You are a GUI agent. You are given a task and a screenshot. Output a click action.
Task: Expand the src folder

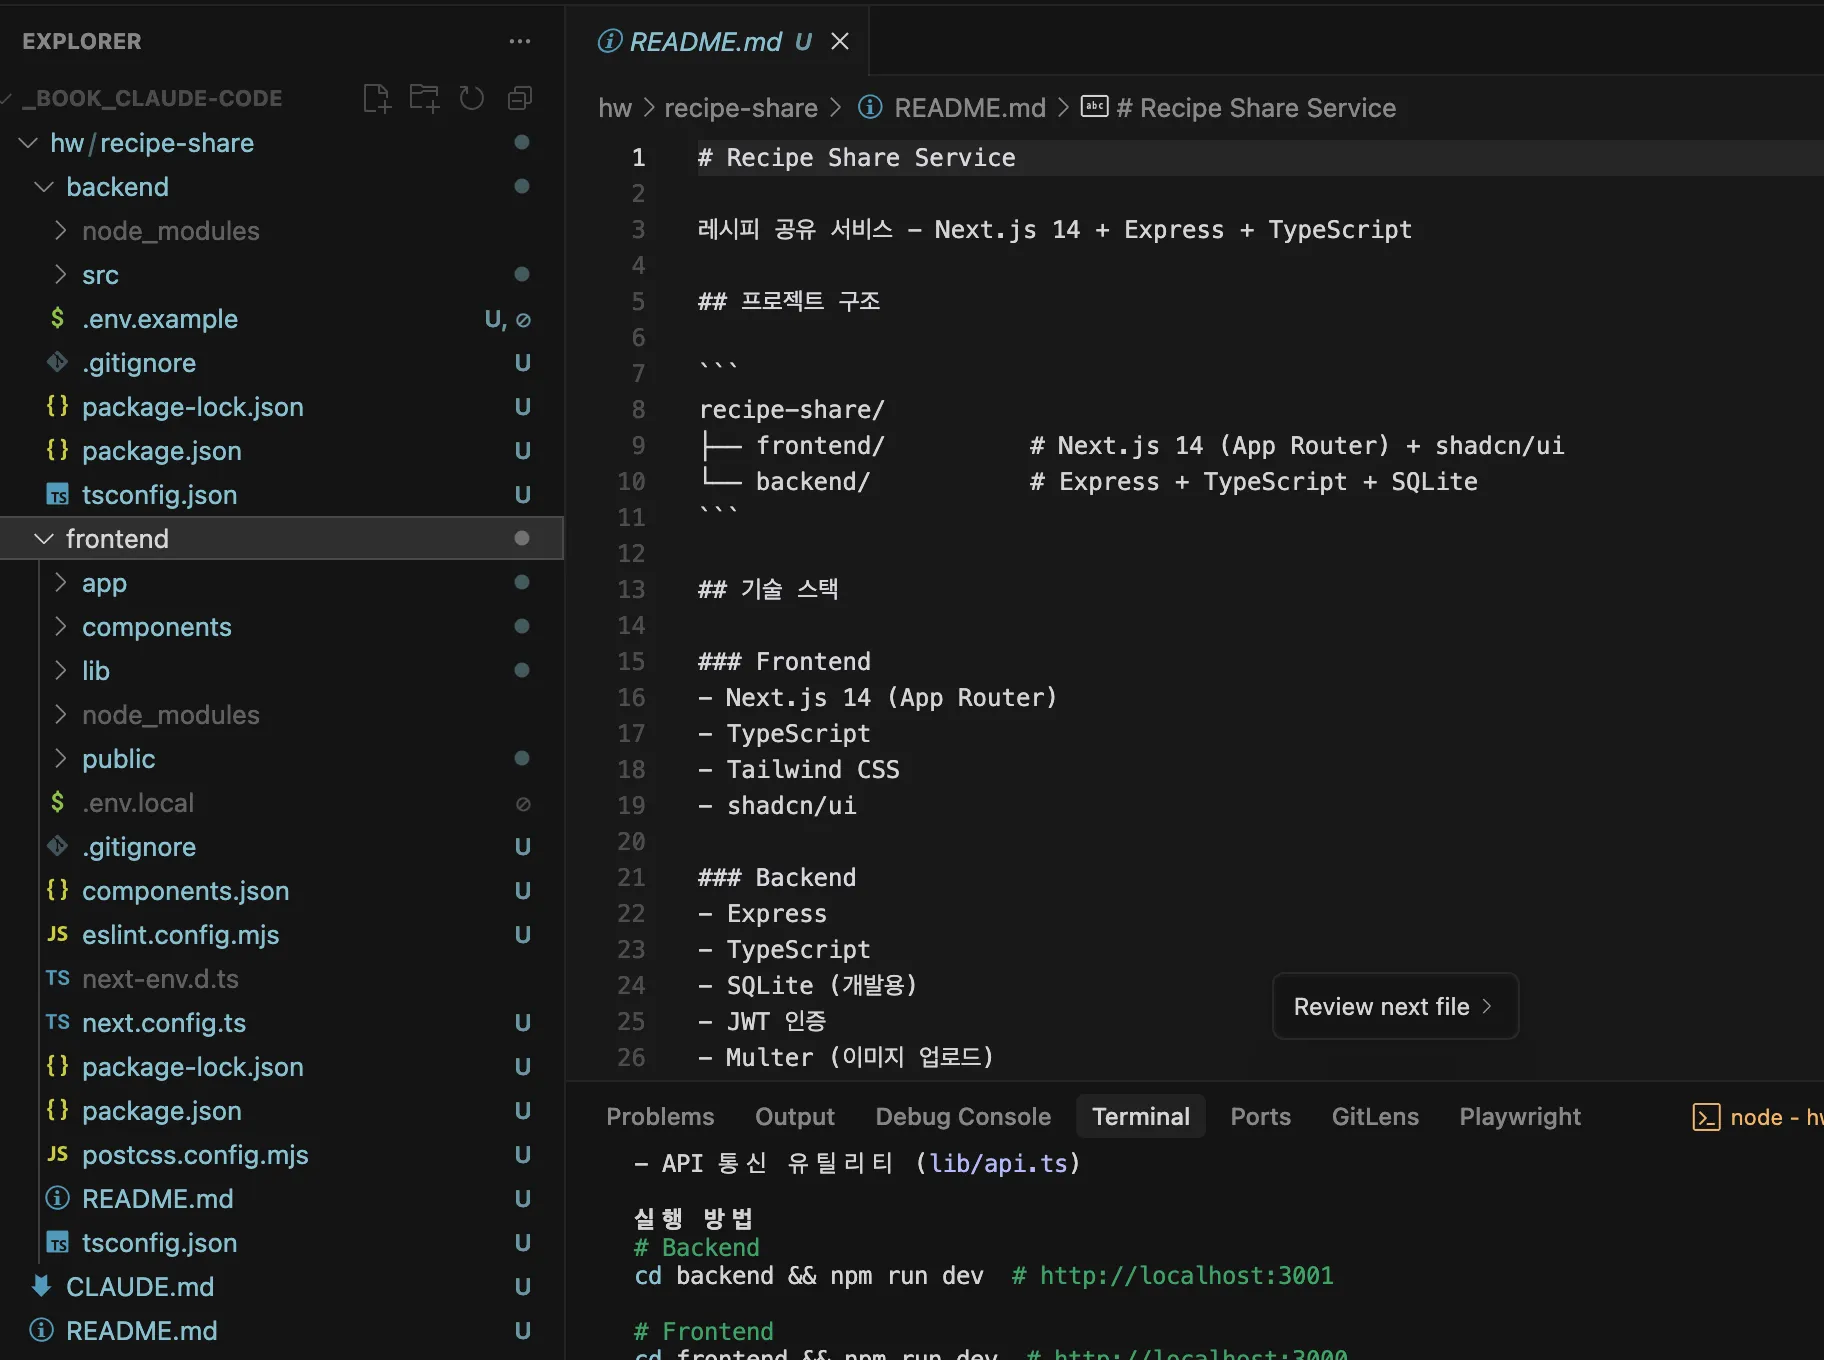(100, 275)
